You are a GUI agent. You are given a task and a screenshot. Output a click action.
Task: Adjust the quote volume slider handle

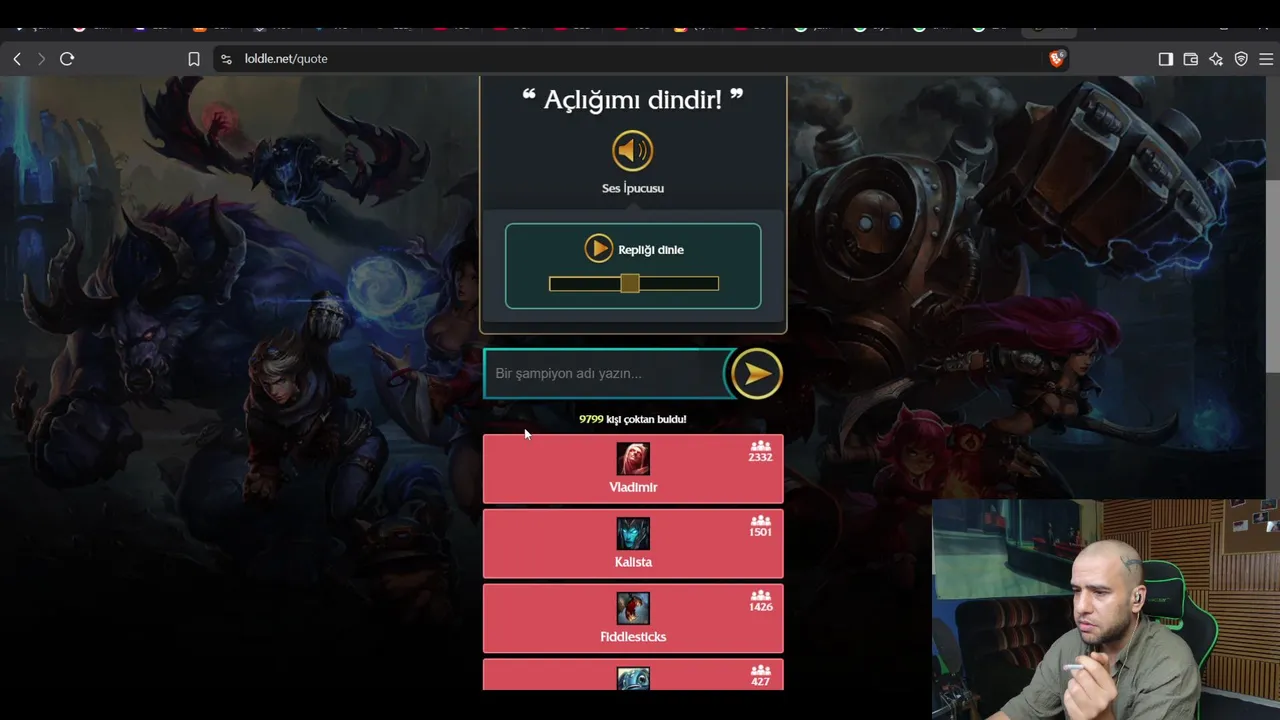(629, 284)
